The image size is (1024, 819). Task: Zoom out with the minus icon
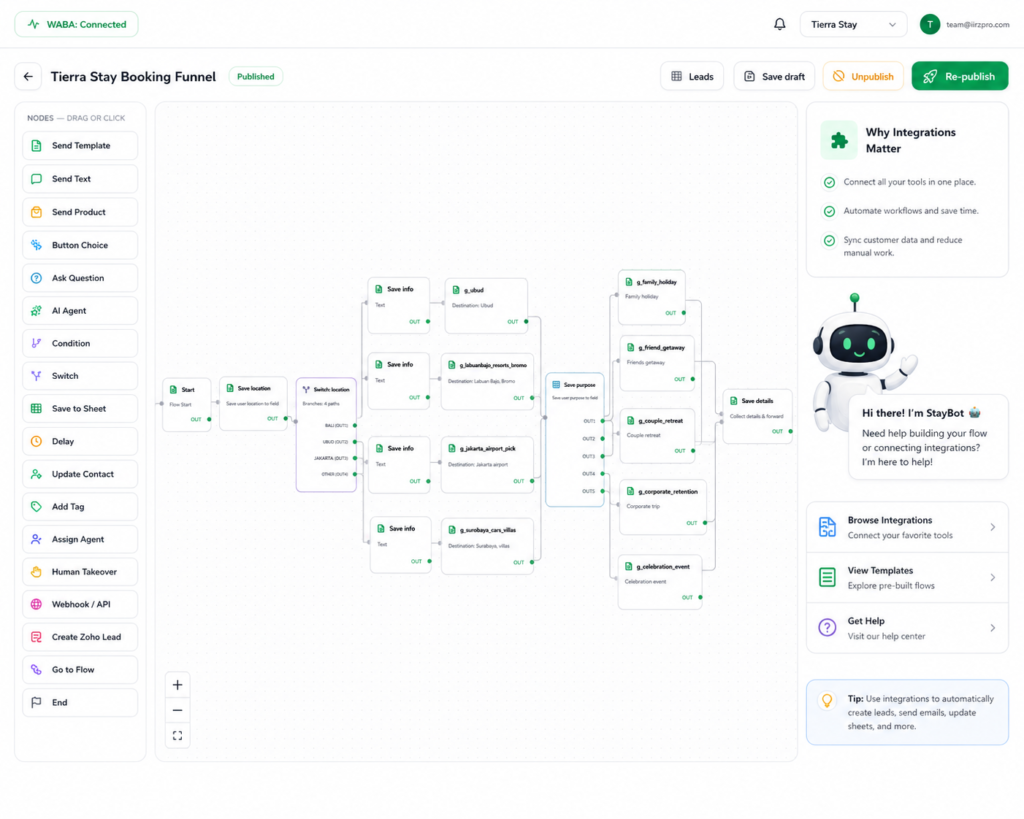click(x=178, y=710)
